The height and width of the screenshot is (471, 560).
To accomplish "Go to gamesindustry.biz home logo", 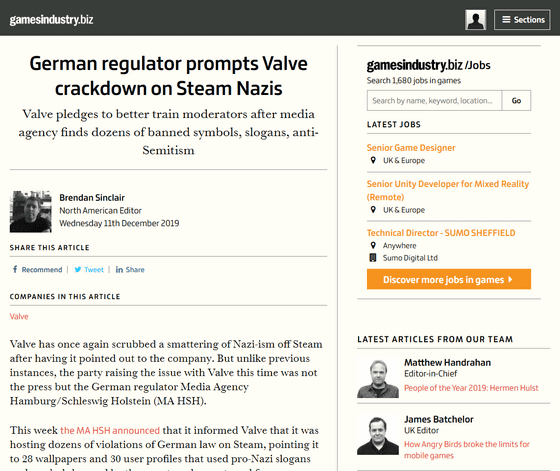I will 51,20.
